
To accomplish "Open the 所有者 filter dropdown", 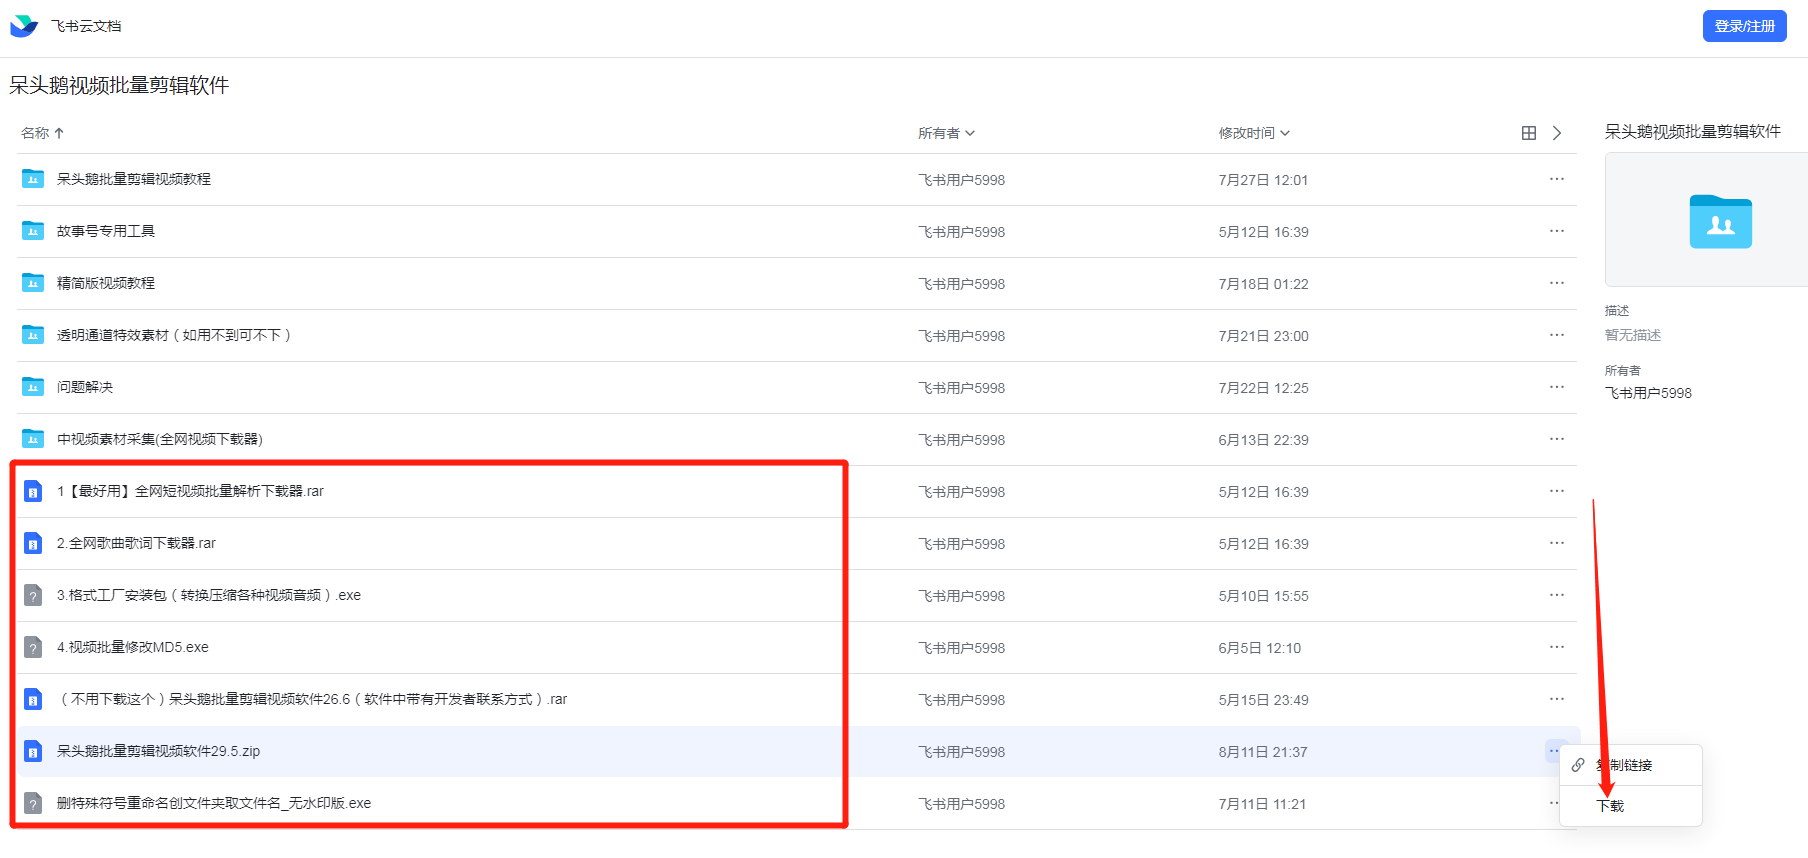I will click(946, 133).
